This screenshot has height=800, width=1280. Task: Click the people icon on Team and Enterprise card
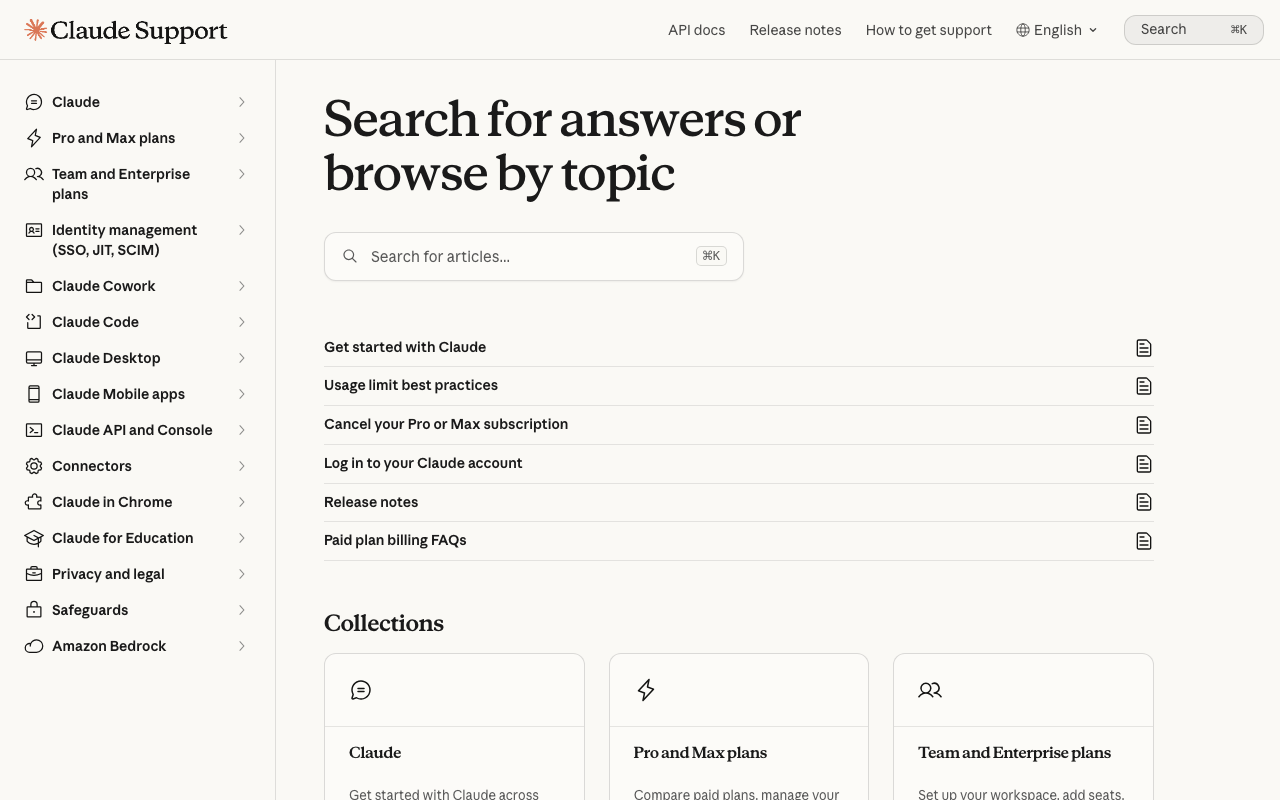930,690
